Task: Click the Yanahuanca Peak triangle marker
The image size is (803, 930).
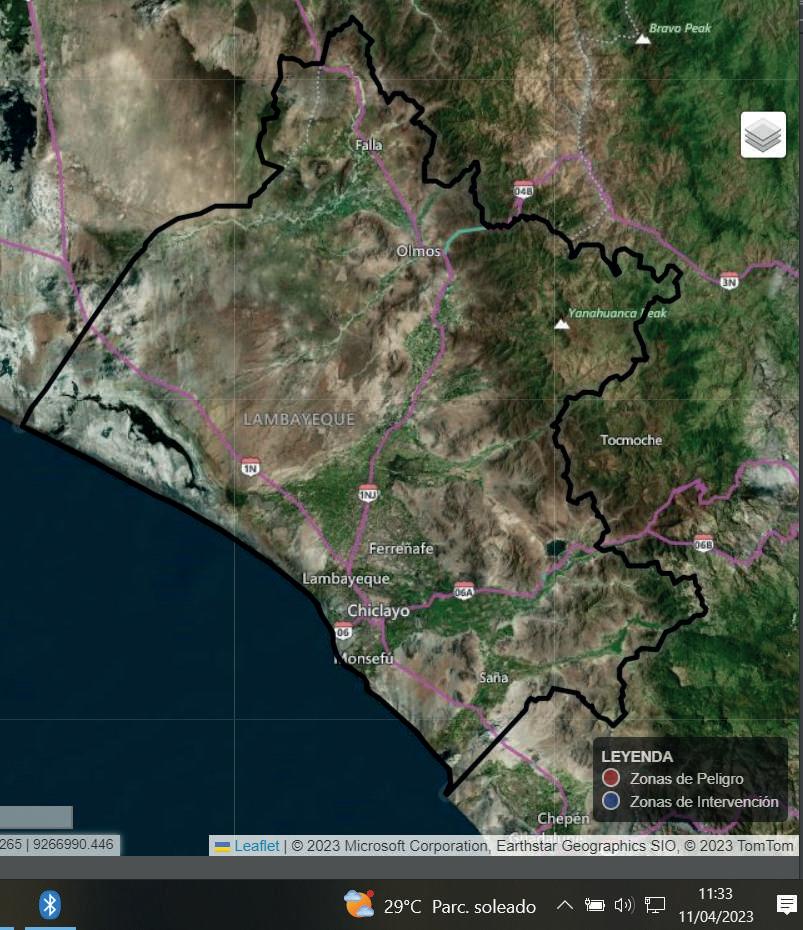Action: tap(561, 324)
